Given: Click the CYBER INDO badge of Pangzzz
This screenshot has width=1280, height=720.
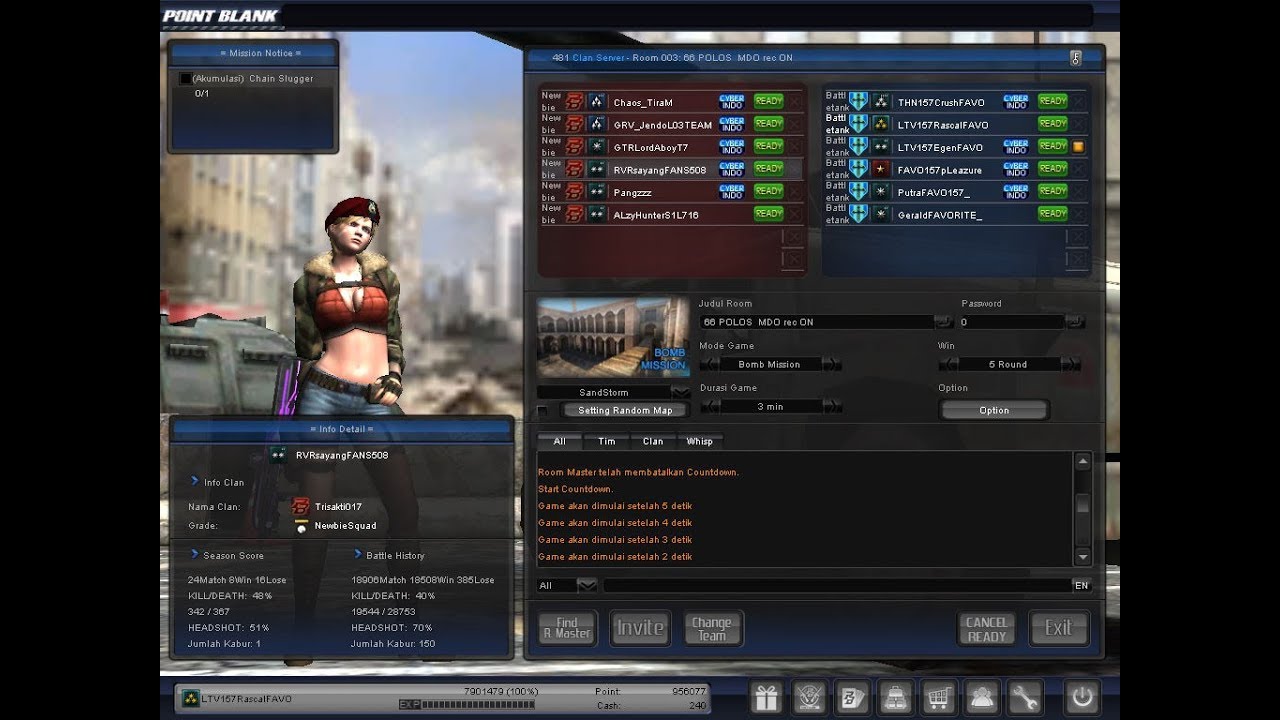Looking at the screenshot, I should point(732,191).
